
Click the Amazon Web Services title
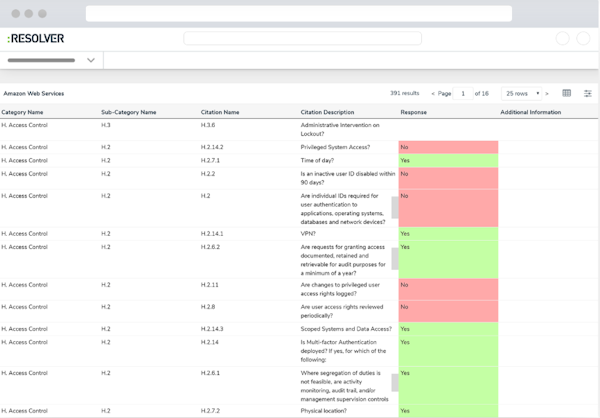point(34,93)
